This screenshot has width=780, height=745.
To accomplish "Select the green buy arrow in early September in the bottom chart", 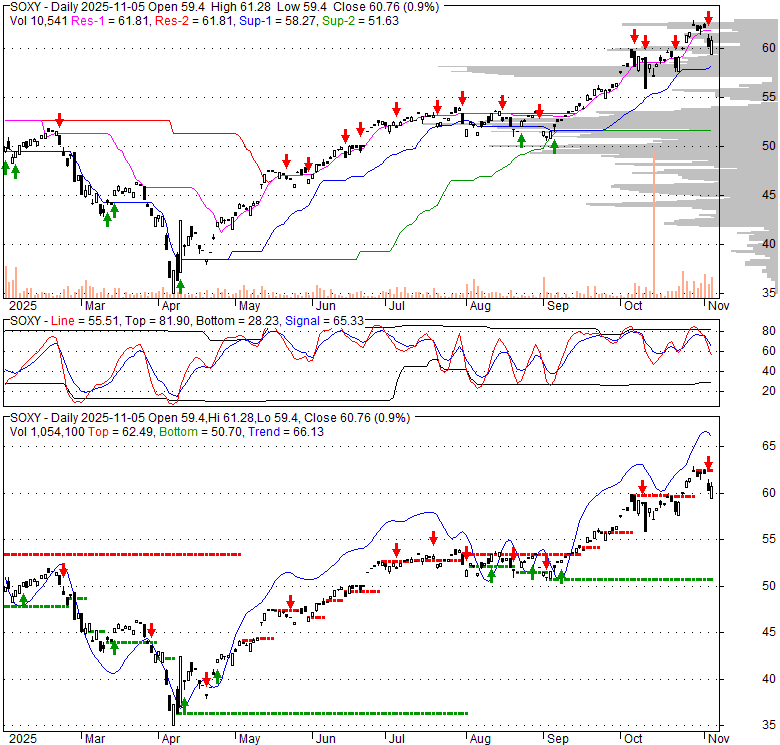I will click(x=560, y=576).
